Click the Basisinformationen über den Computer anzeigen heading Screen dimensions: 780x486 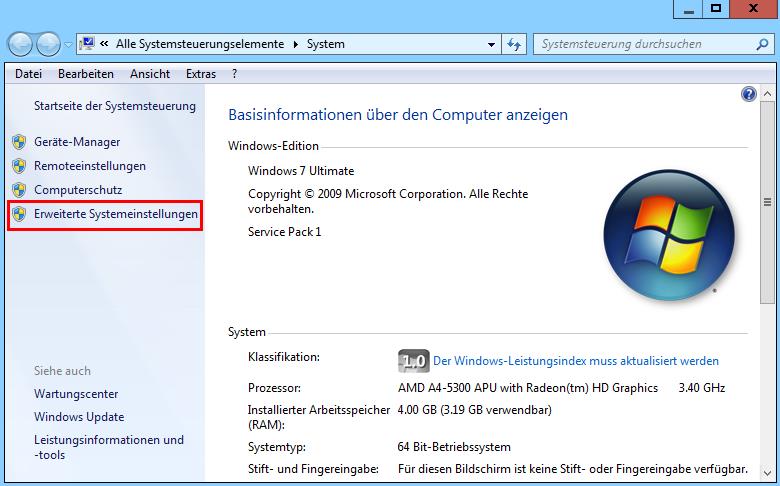click(398, 115)
